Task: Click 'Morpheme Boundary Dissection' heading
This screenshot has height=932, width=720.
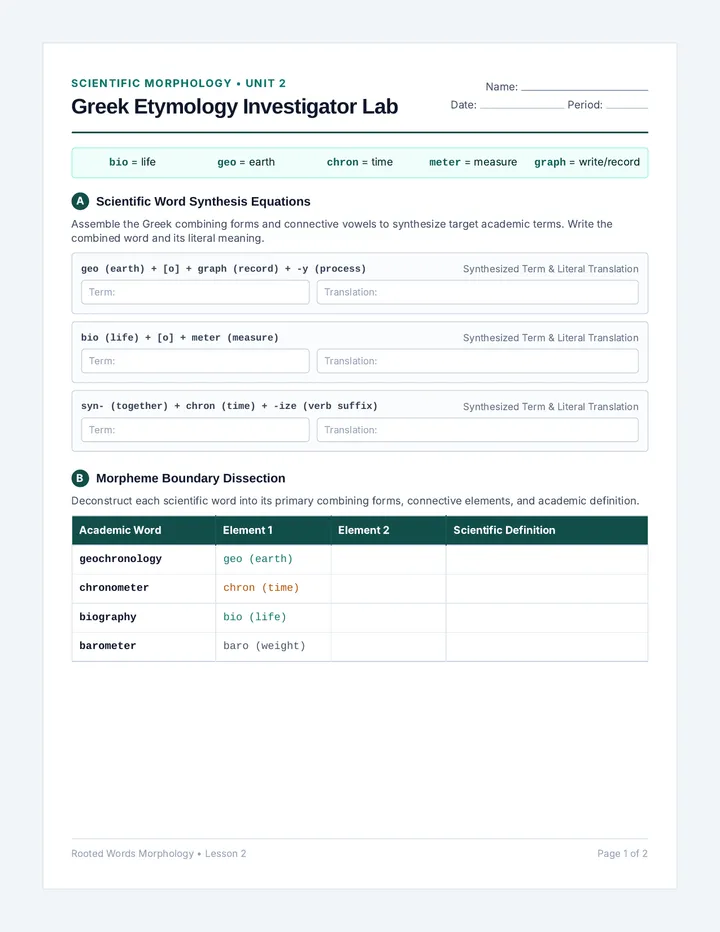Action: click(x=191, y=478)
